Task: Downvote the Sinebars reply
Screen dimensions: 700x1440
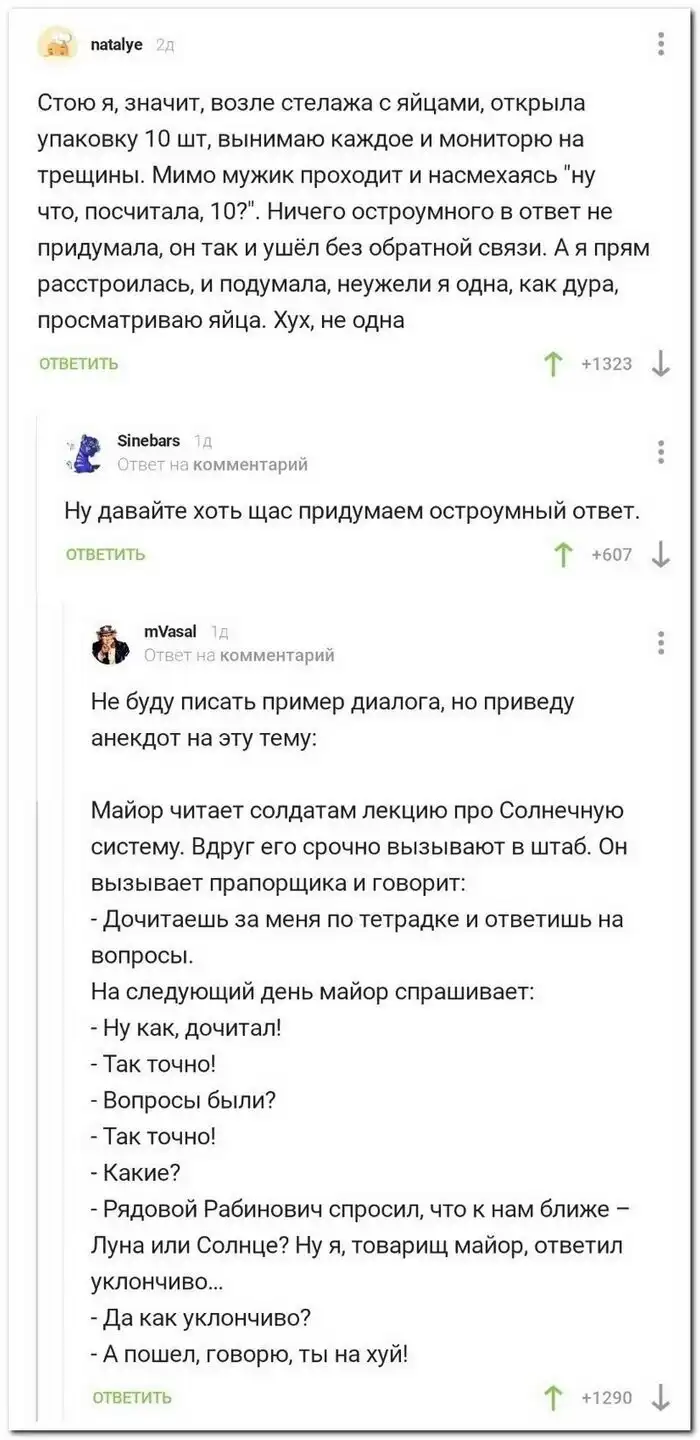Action: (660, 554)
